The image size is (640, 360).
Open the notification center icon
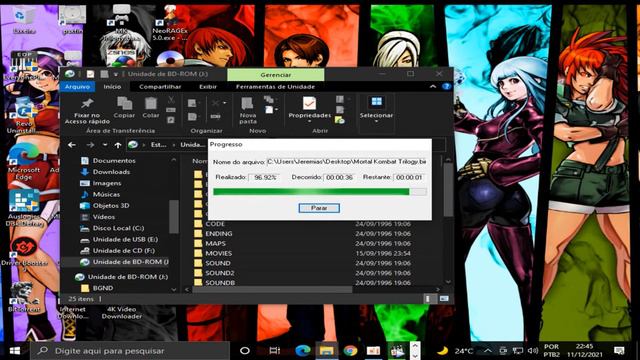click(619, 351)
